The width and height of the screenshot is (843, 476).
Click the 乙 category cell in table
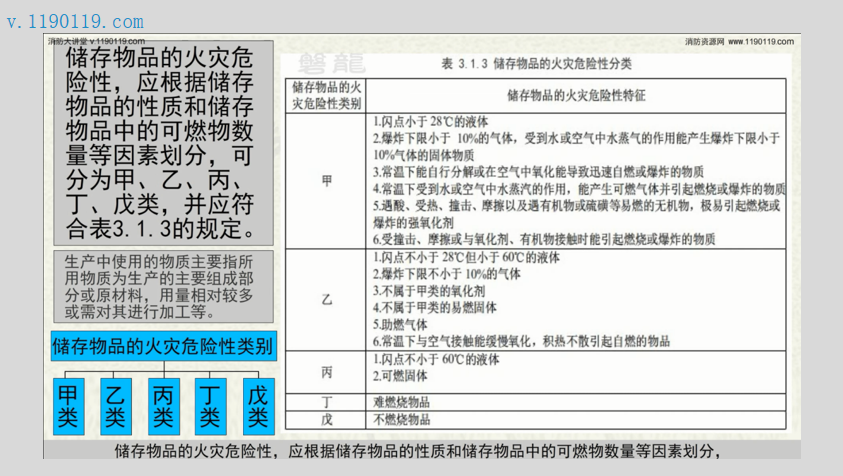[326, 300]
